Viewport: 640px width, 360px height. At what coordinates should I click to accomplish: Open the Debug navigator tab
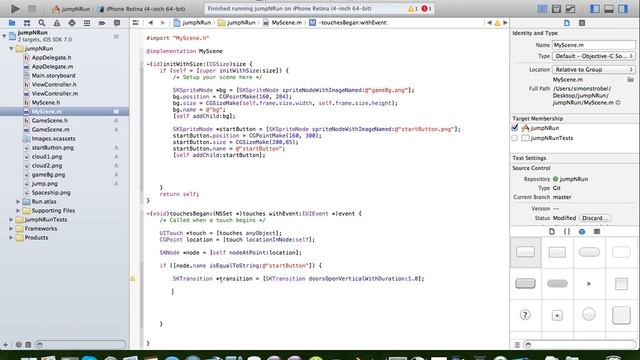pos(87,23)
